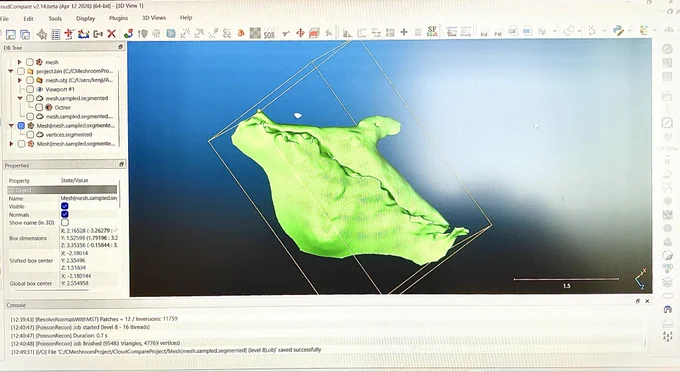Uncheck the Normals property checkbox
Image resolution: width=680 pixels, height=372 pixels.
(x=65, y=214)
